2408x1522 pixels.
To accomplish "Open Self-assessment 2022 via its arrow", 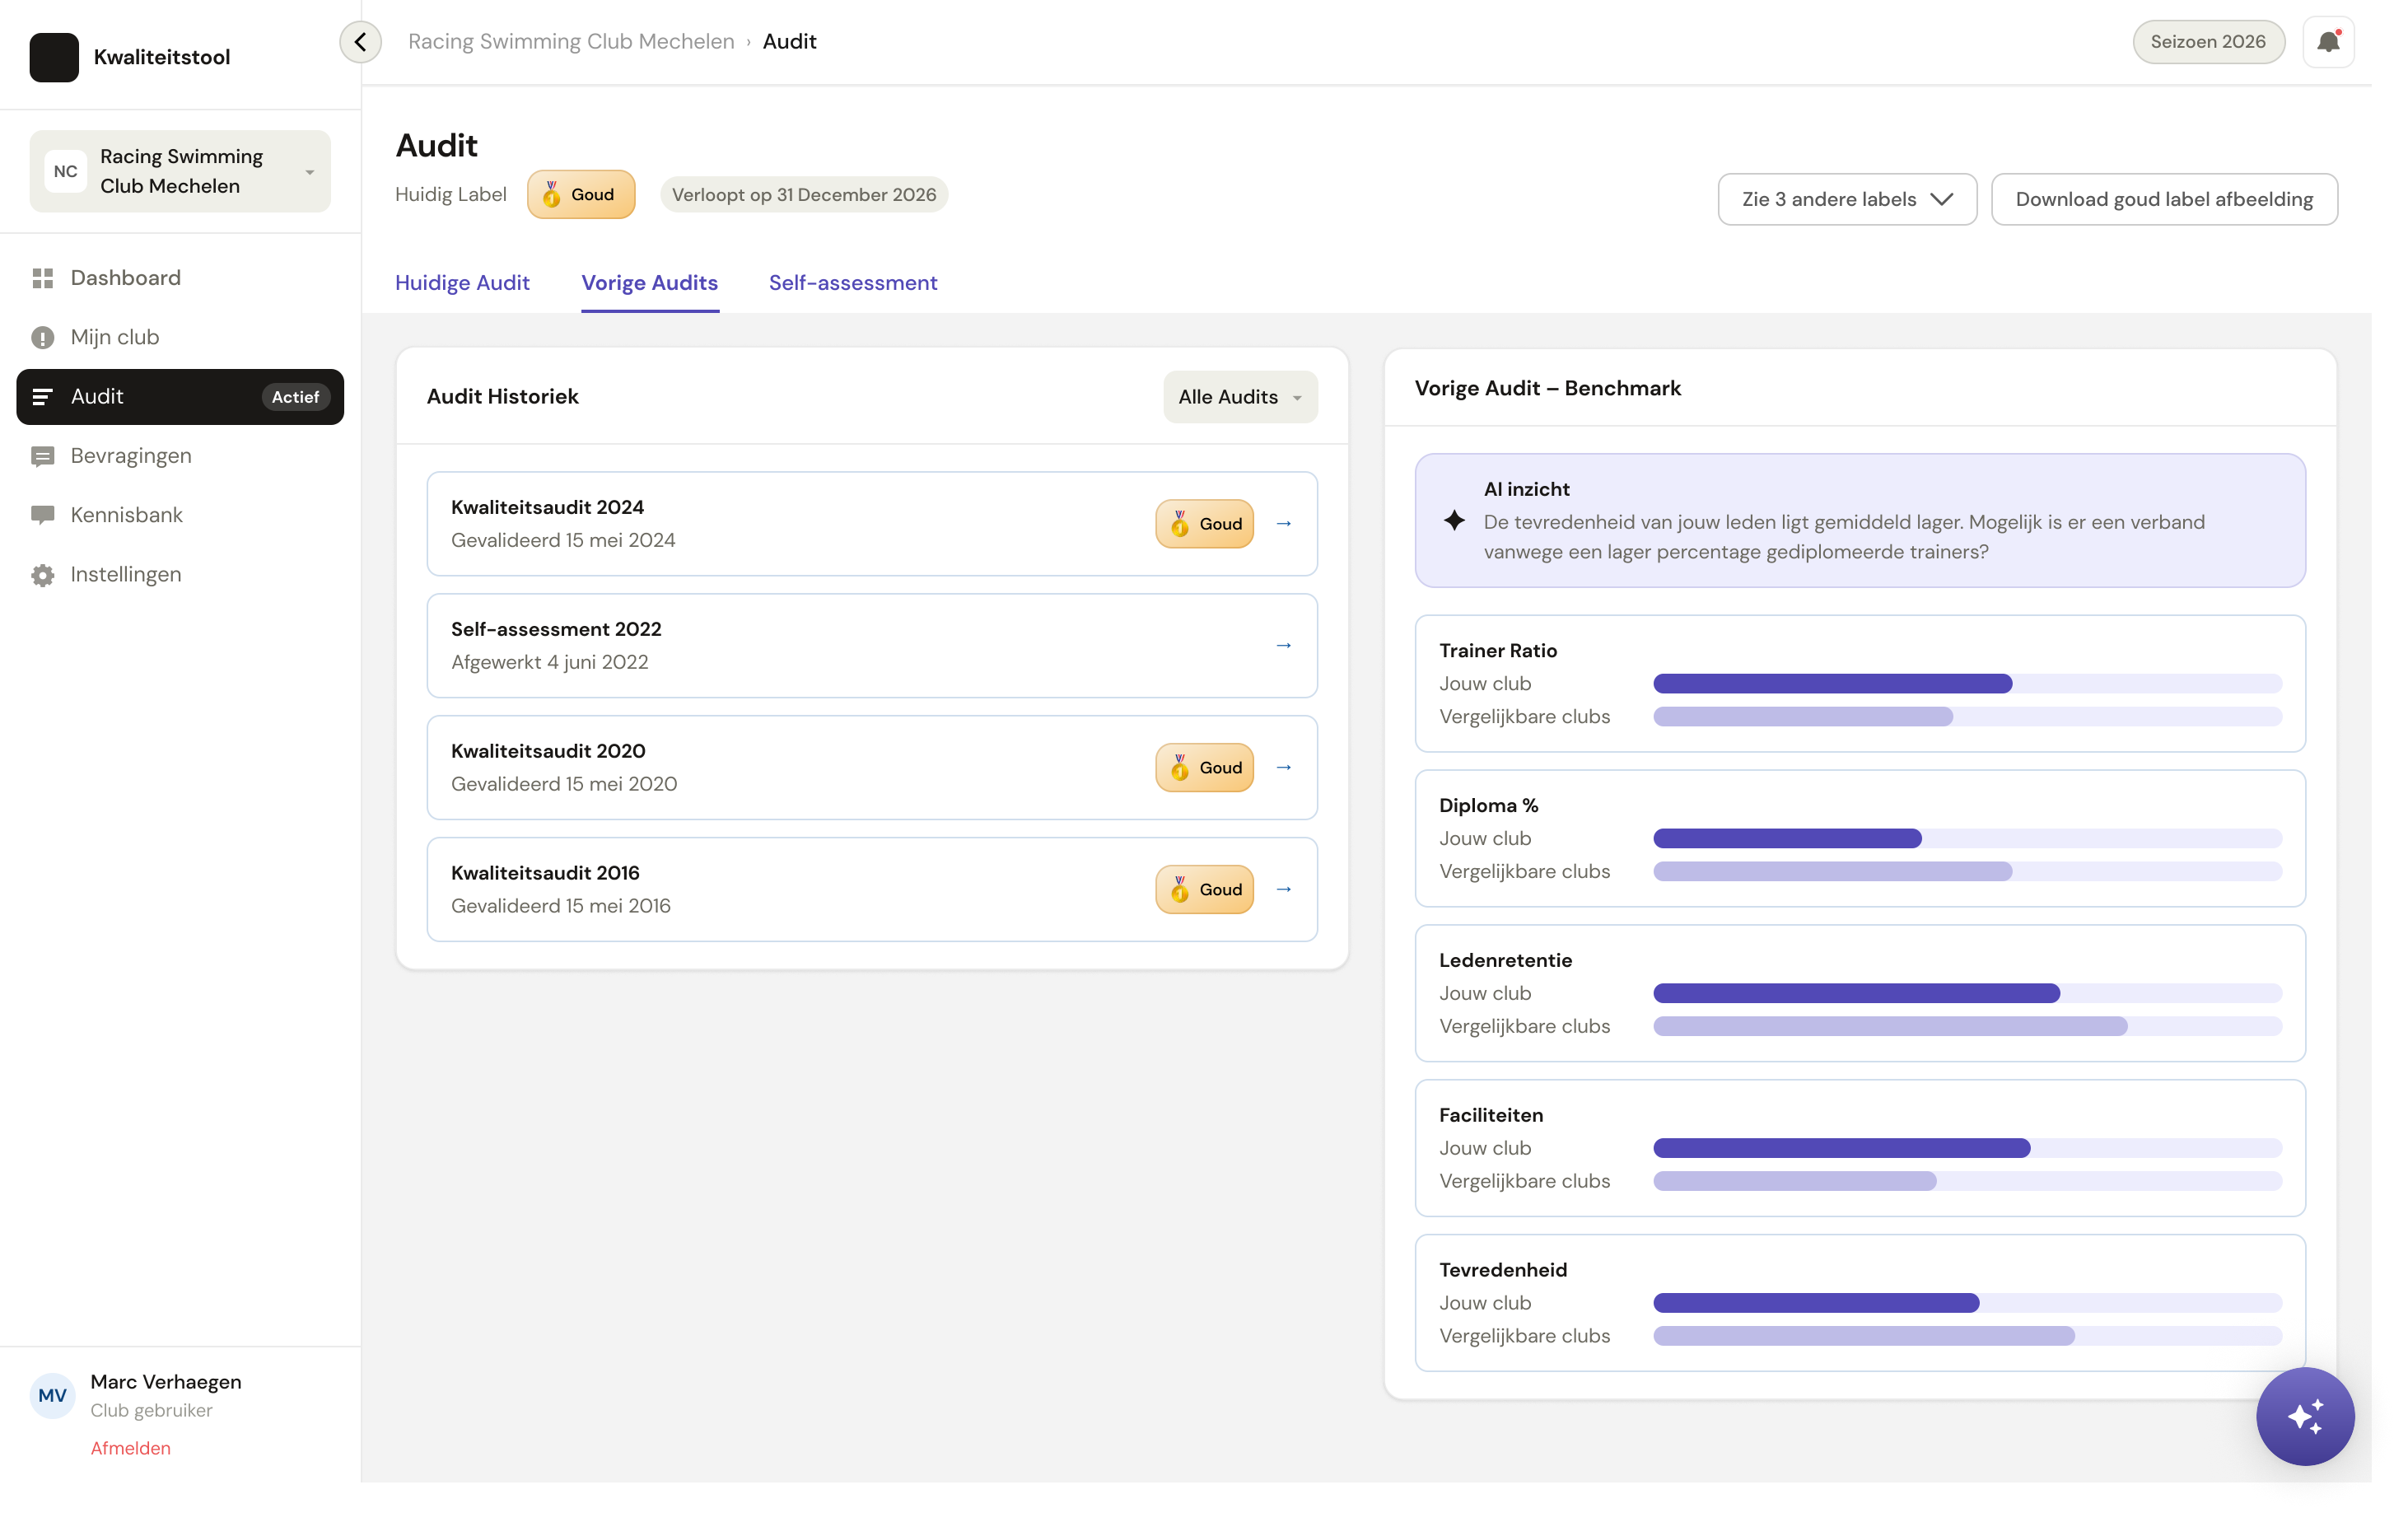I will coord(1284,645).
